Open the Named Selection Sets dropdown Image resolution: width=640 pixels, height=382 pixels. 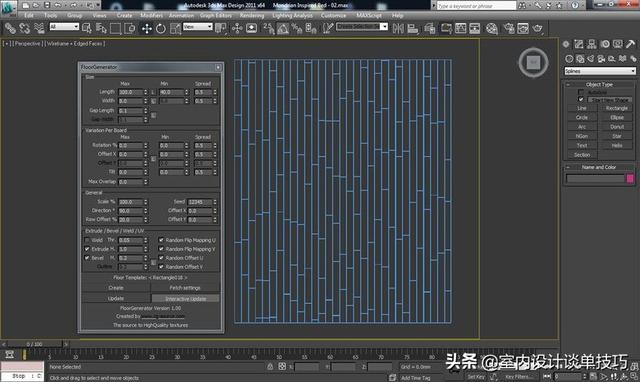(x=362, y=27)
